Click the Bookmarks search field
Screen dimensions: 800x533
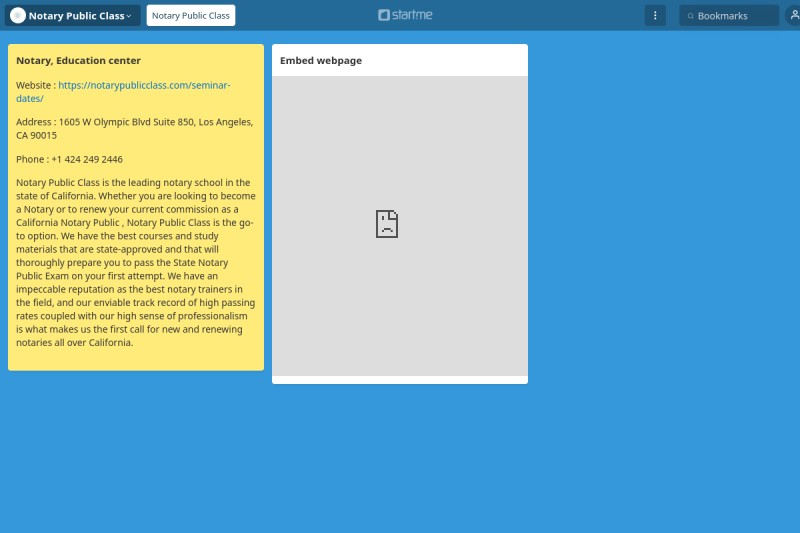(729, 16)
